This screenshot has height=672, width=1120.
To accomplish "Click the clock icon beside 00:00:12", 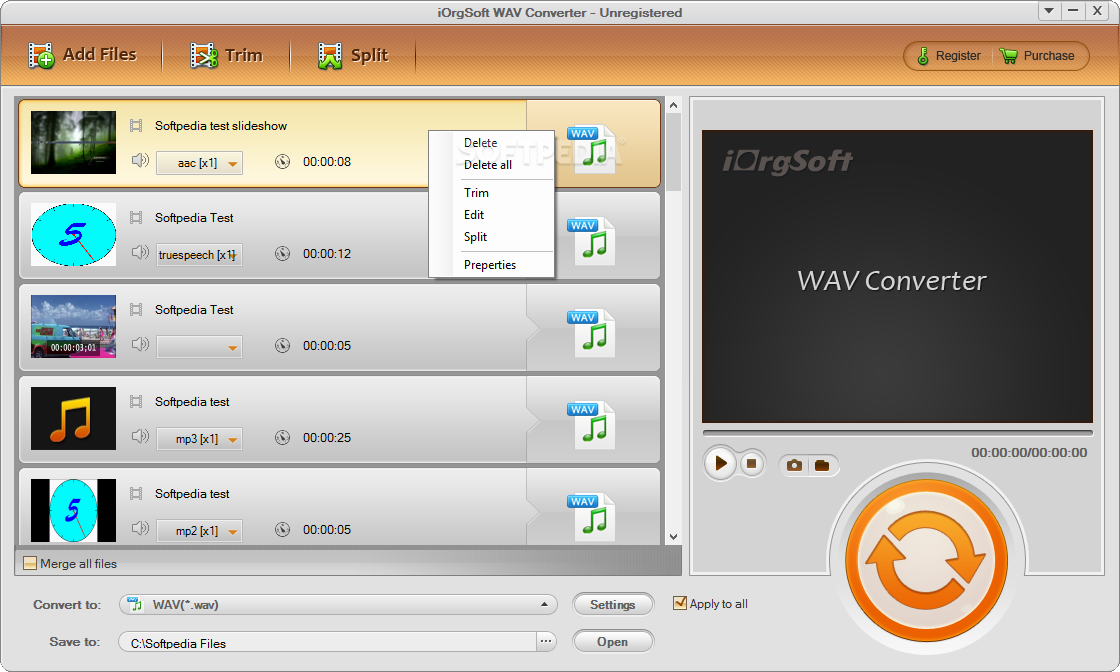I will [x=283, y=254].
